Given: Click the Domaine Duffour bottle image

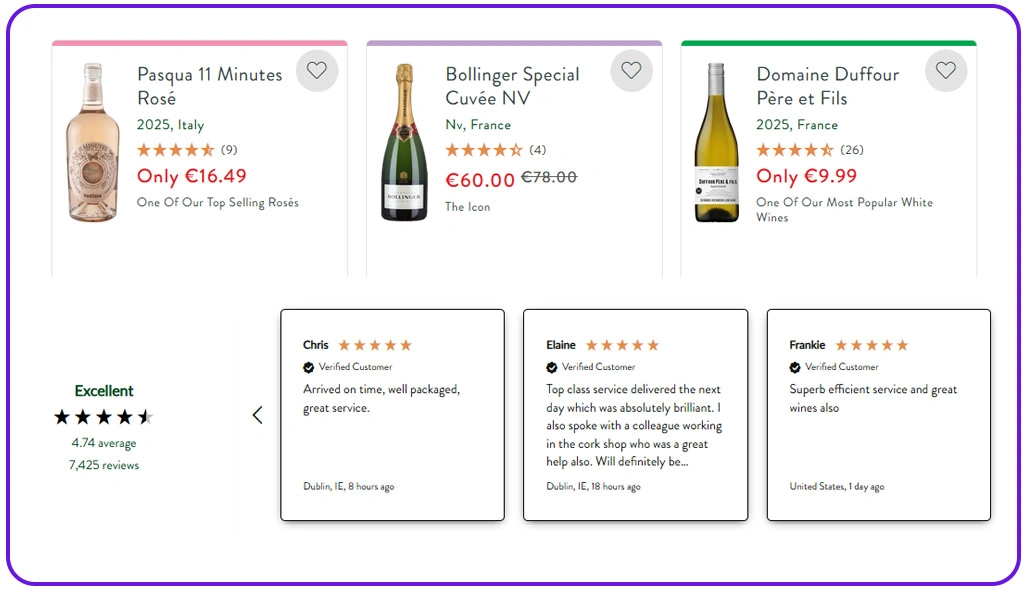Looking at the screenshot, I should coord(715,145).
